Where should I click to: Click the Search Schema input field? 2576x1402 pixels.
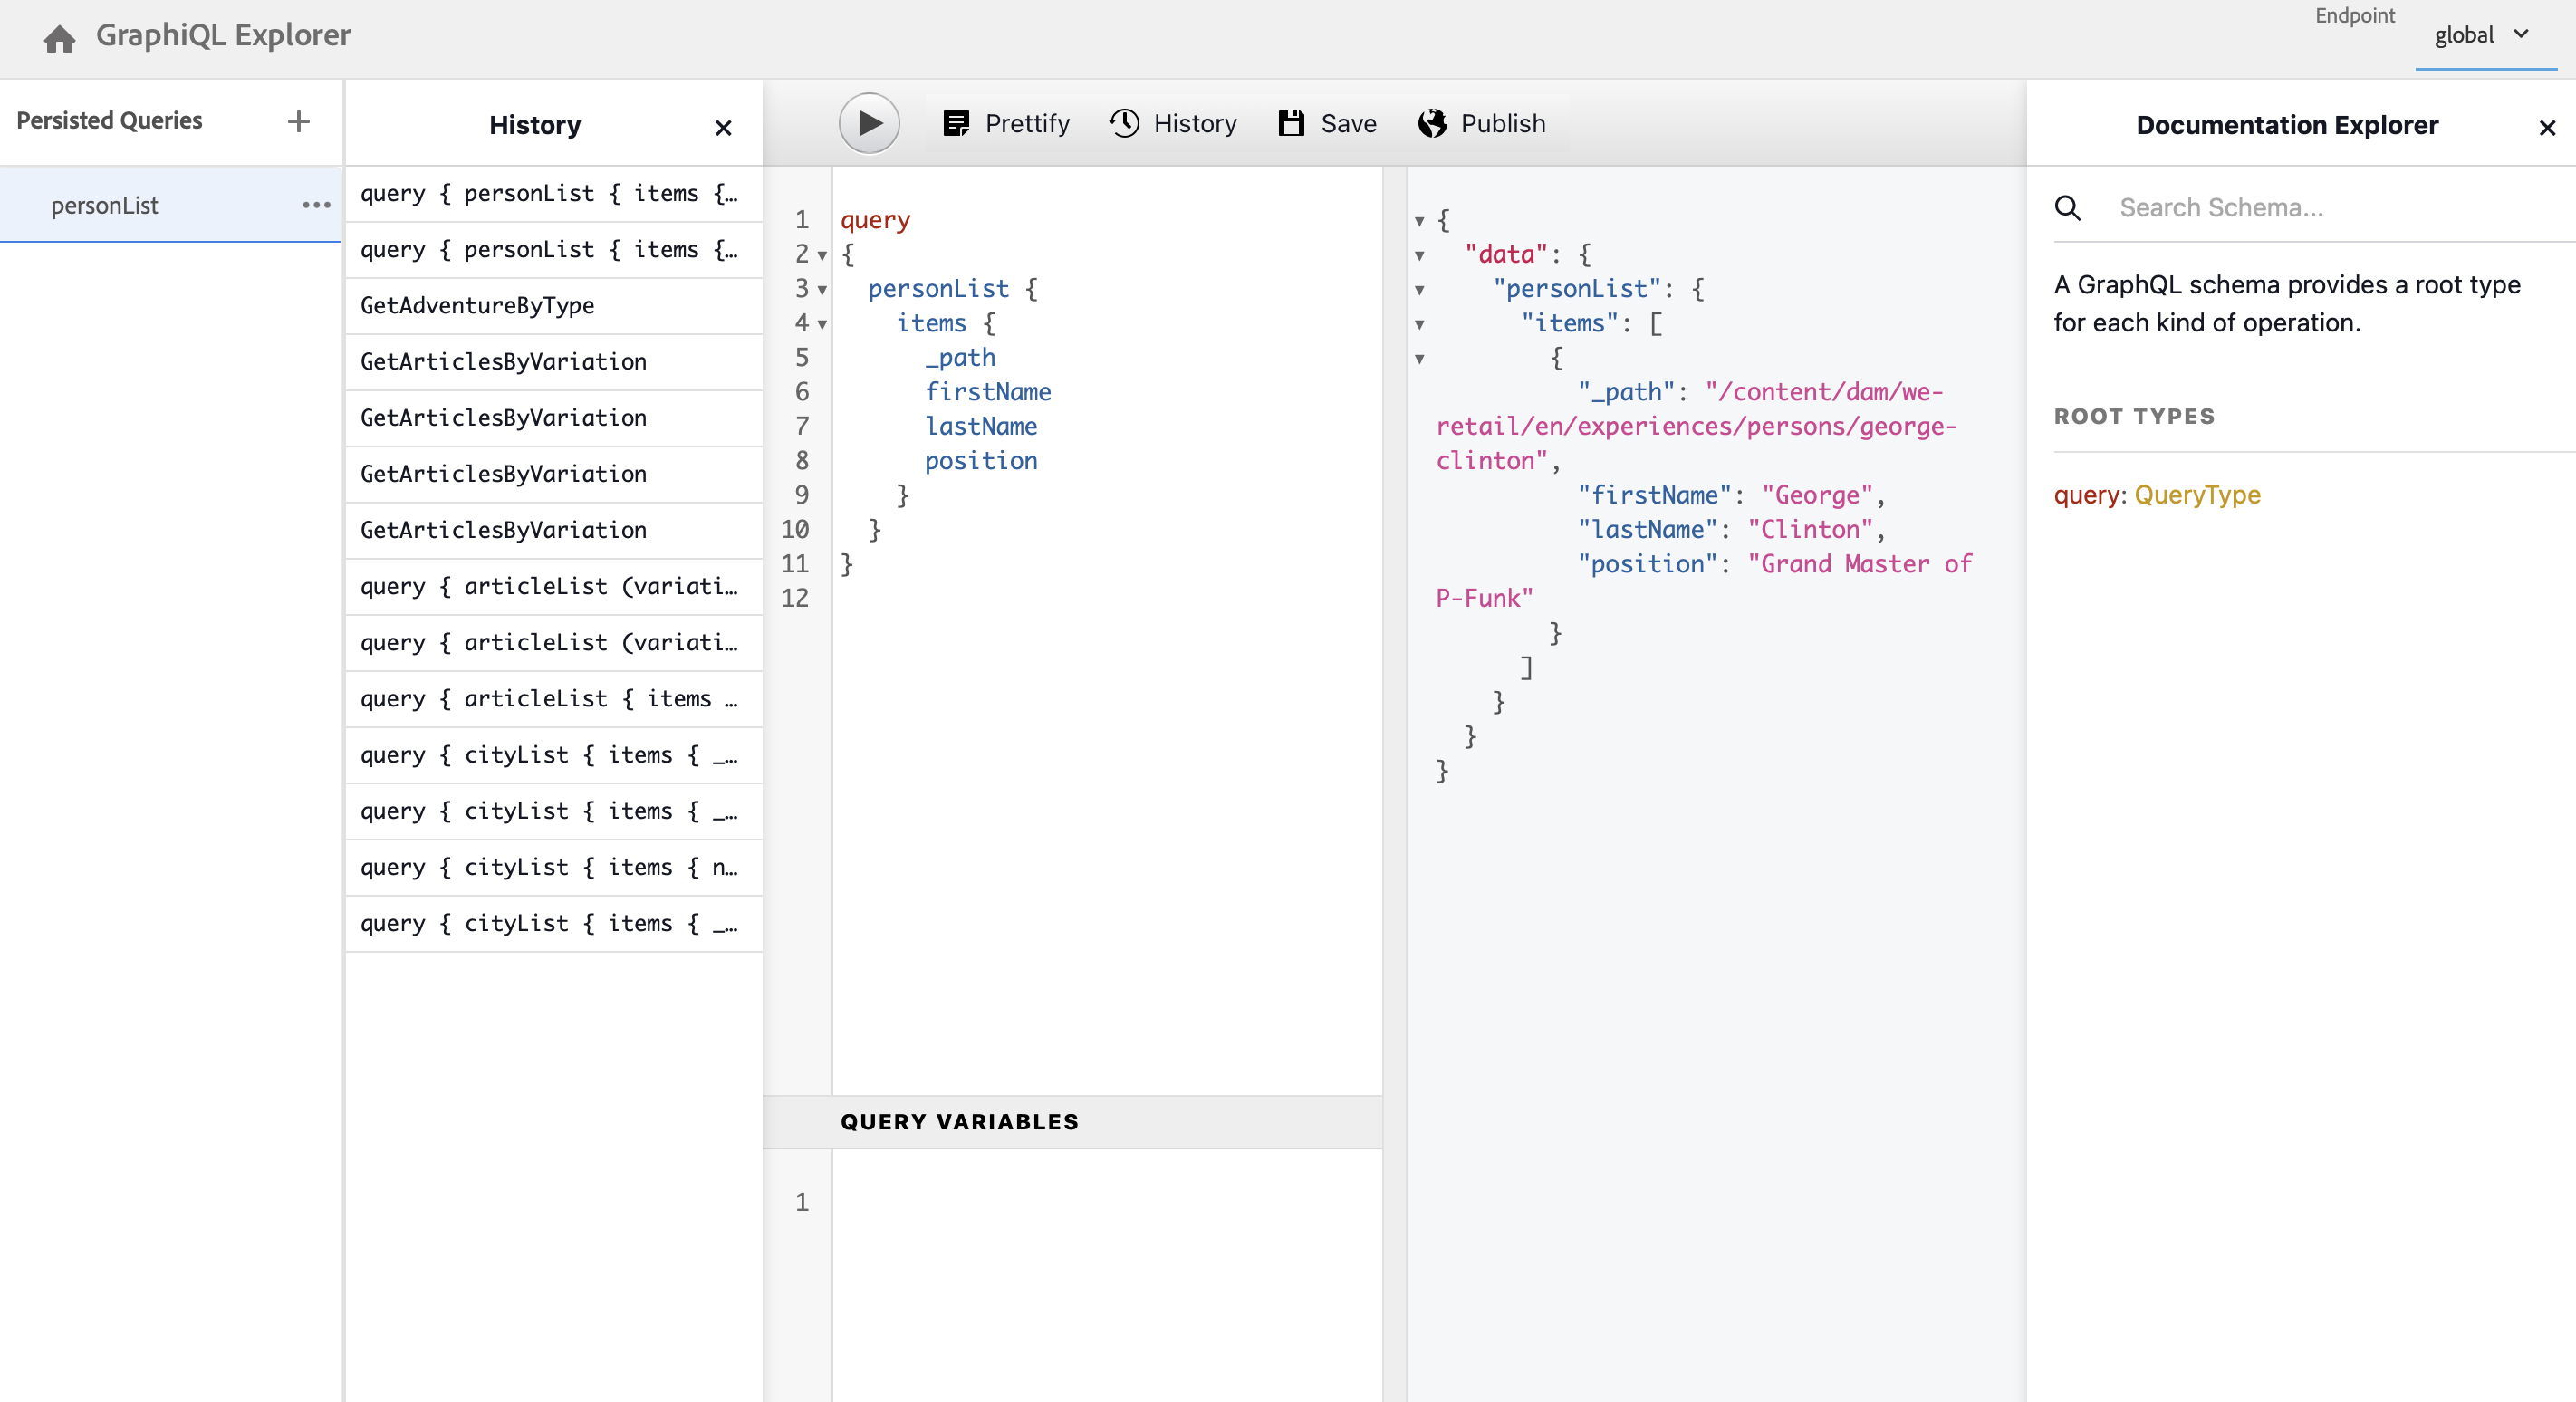click(x=2300, y=208)
